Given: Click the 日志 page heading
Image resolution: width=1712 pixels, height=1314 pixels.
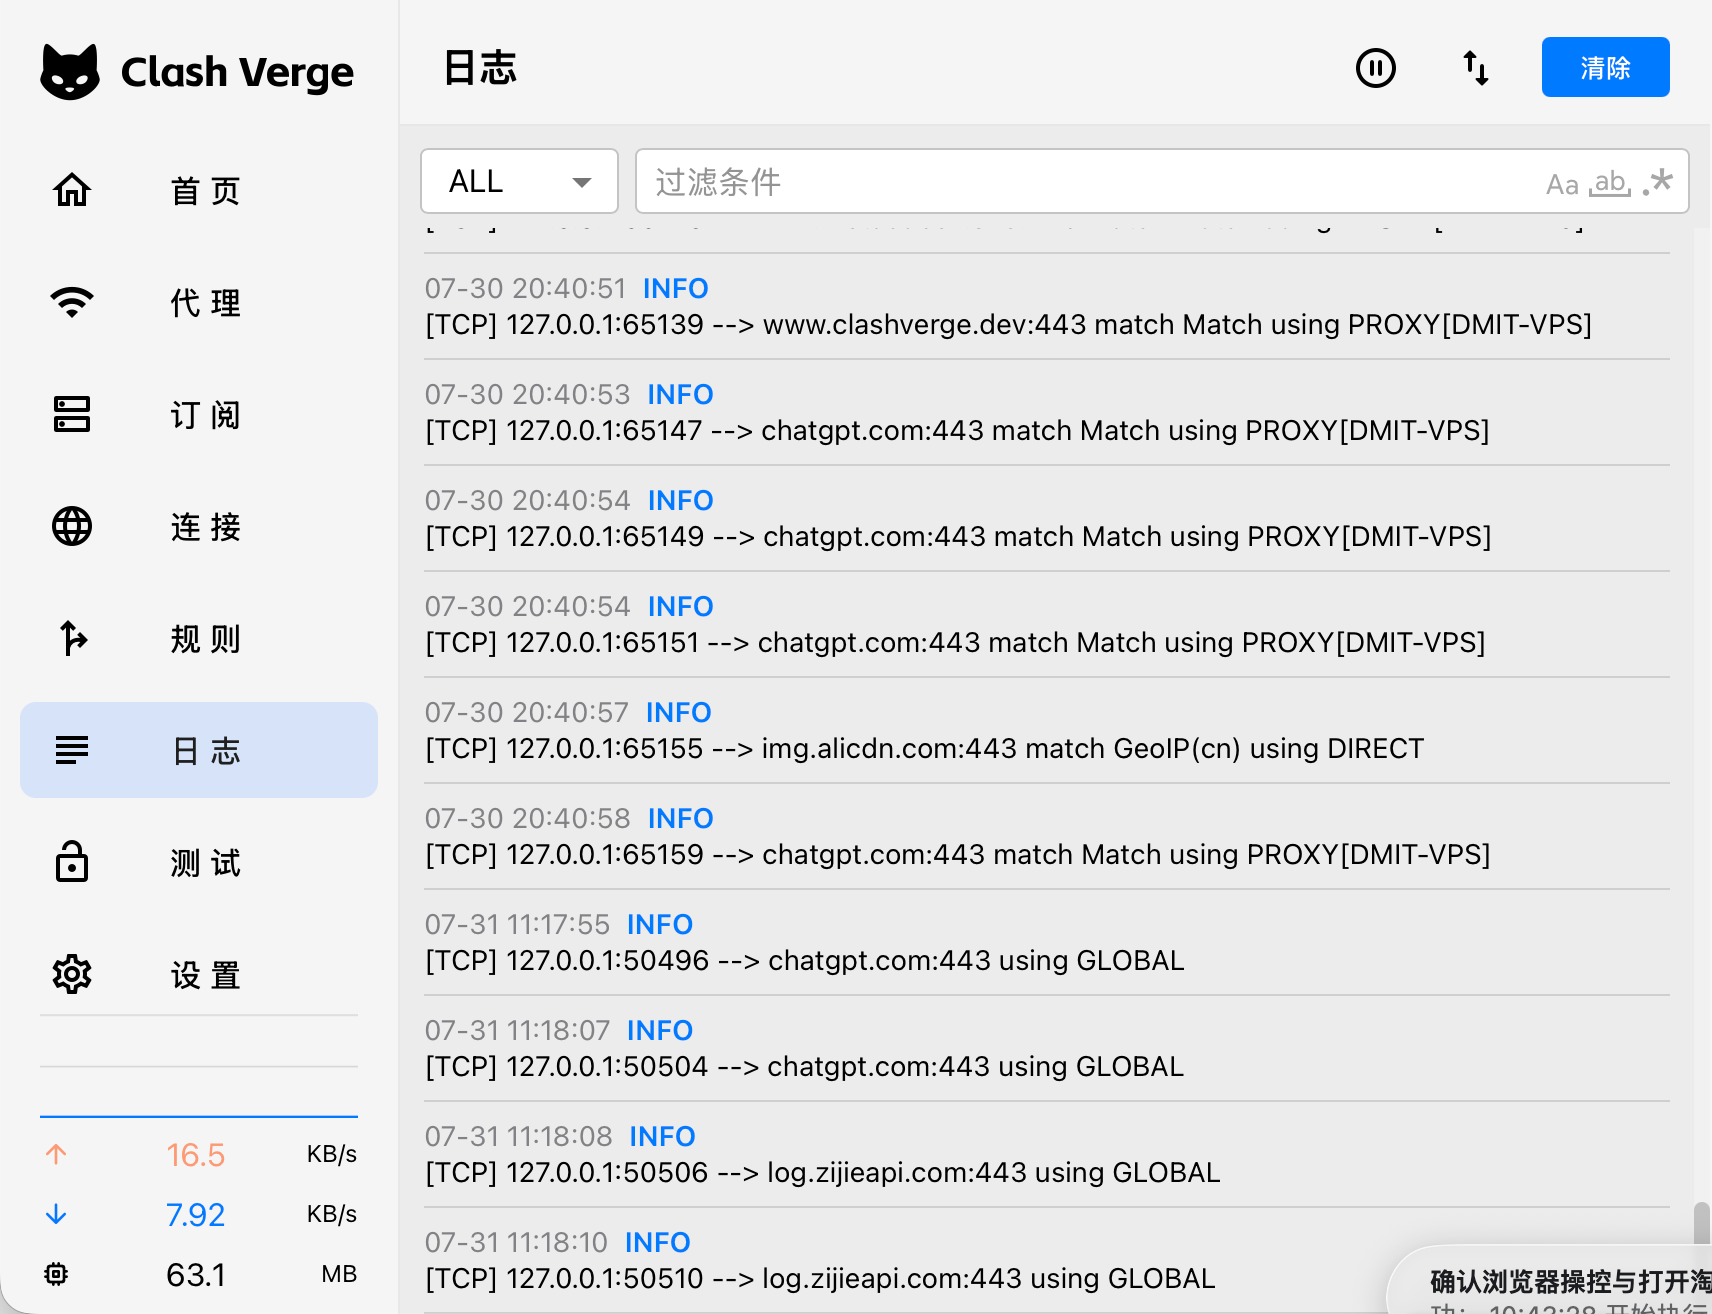Looking at the screenshot, I should tap(480, 68).
